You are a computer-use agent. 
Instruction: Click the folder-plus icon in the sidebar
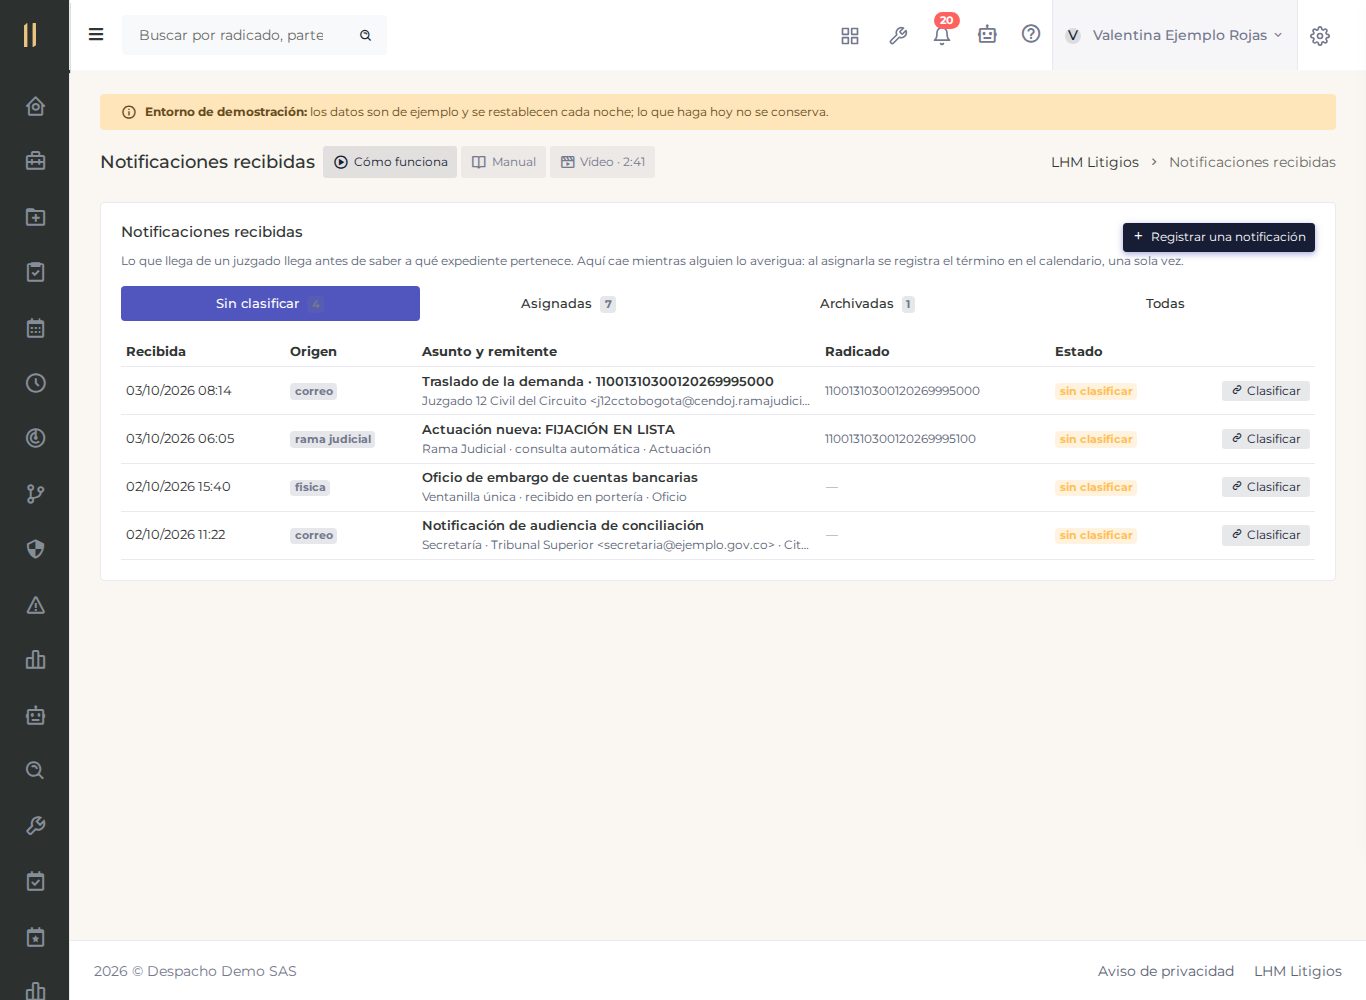pyautogui.click(x=35, y=217)
